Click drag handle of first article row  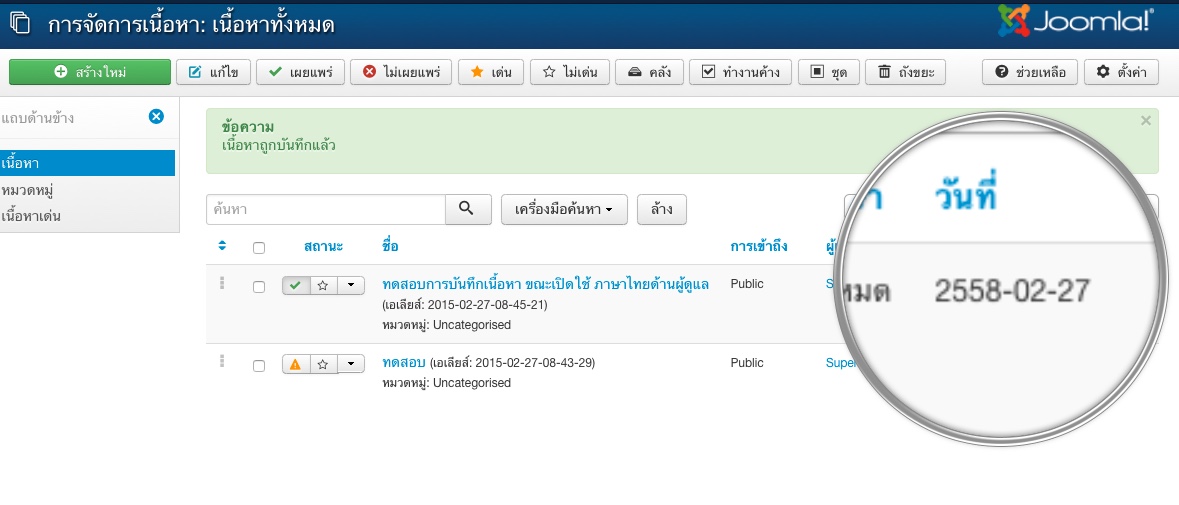[x=222, y=283]
